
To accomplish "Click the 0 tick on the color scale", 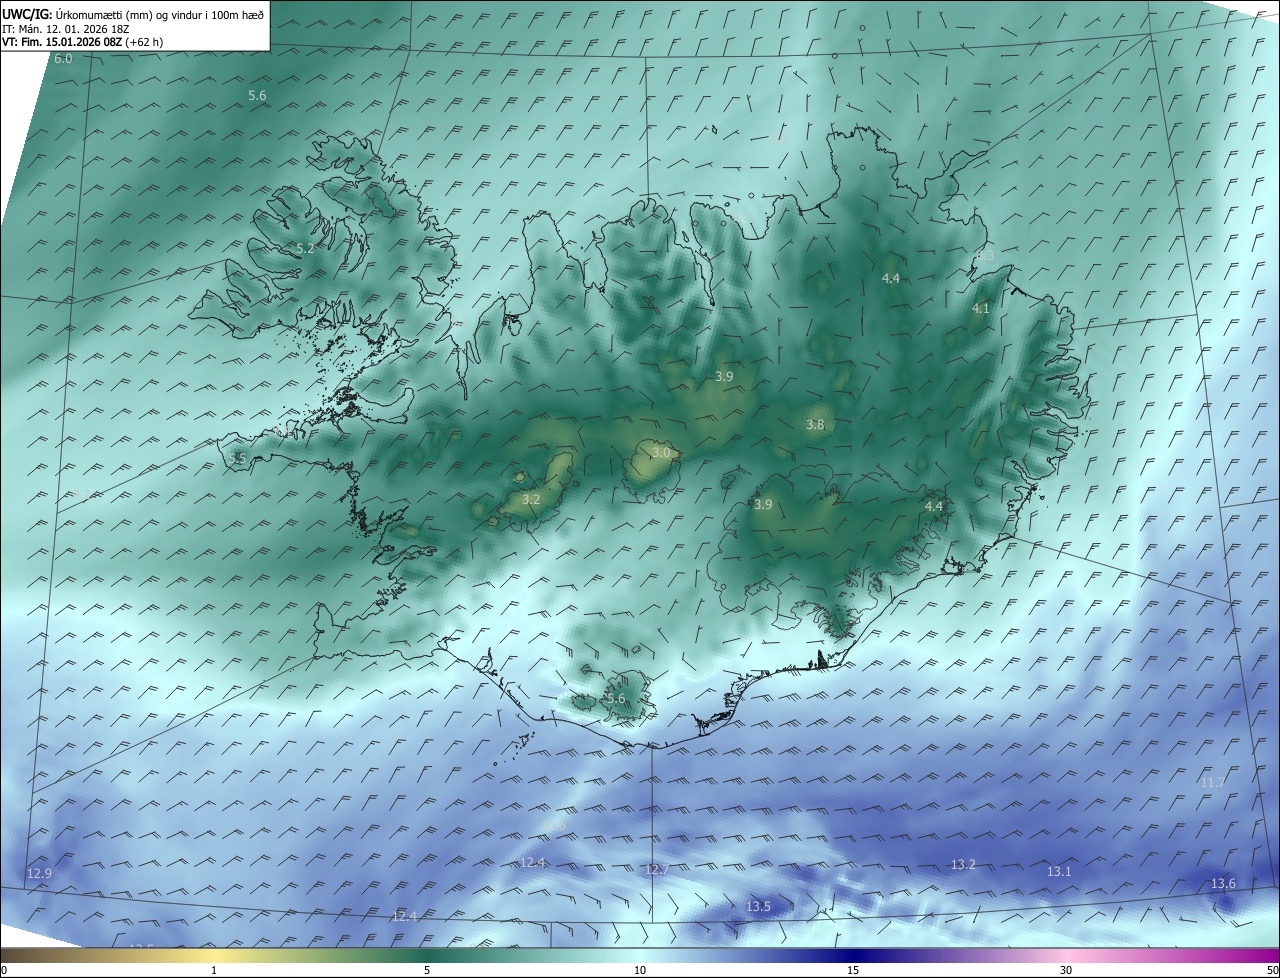I will (4, 970).
